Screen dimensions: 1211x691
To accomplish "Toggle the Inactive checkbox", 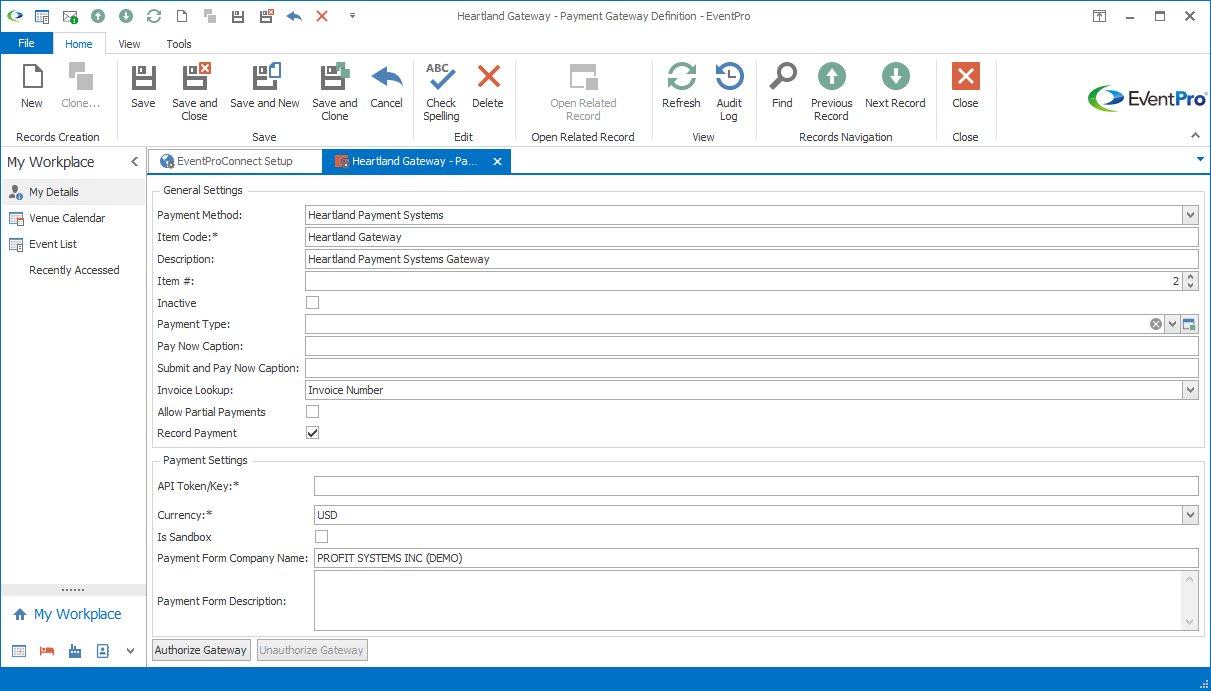I will (312, 302).
